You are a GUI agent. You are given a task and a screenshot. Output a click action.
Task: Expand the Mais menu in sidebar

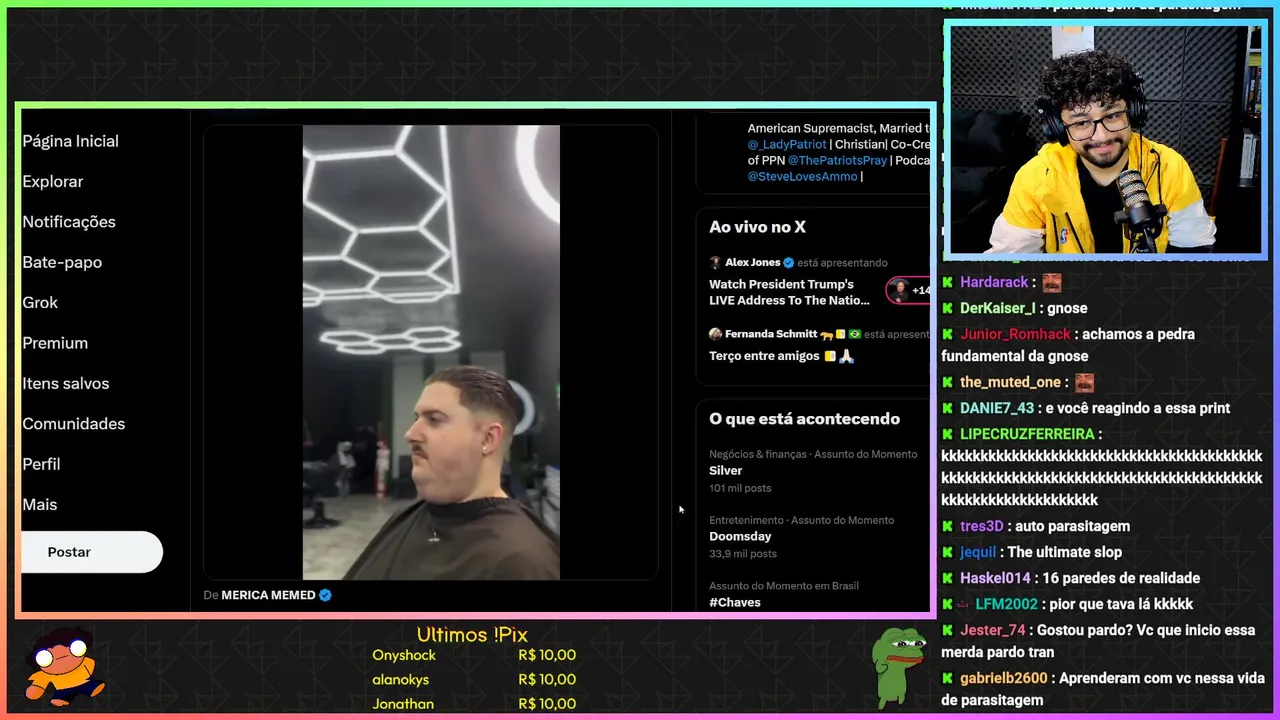40,504
